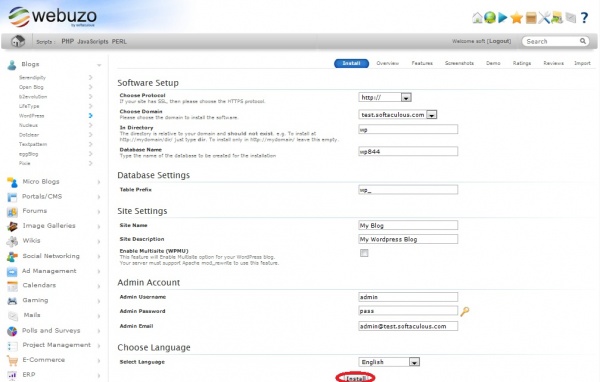This screenshot has height=382, width=600.
Task: Click the key icon beside Admin Password
Action: point(465,312)
